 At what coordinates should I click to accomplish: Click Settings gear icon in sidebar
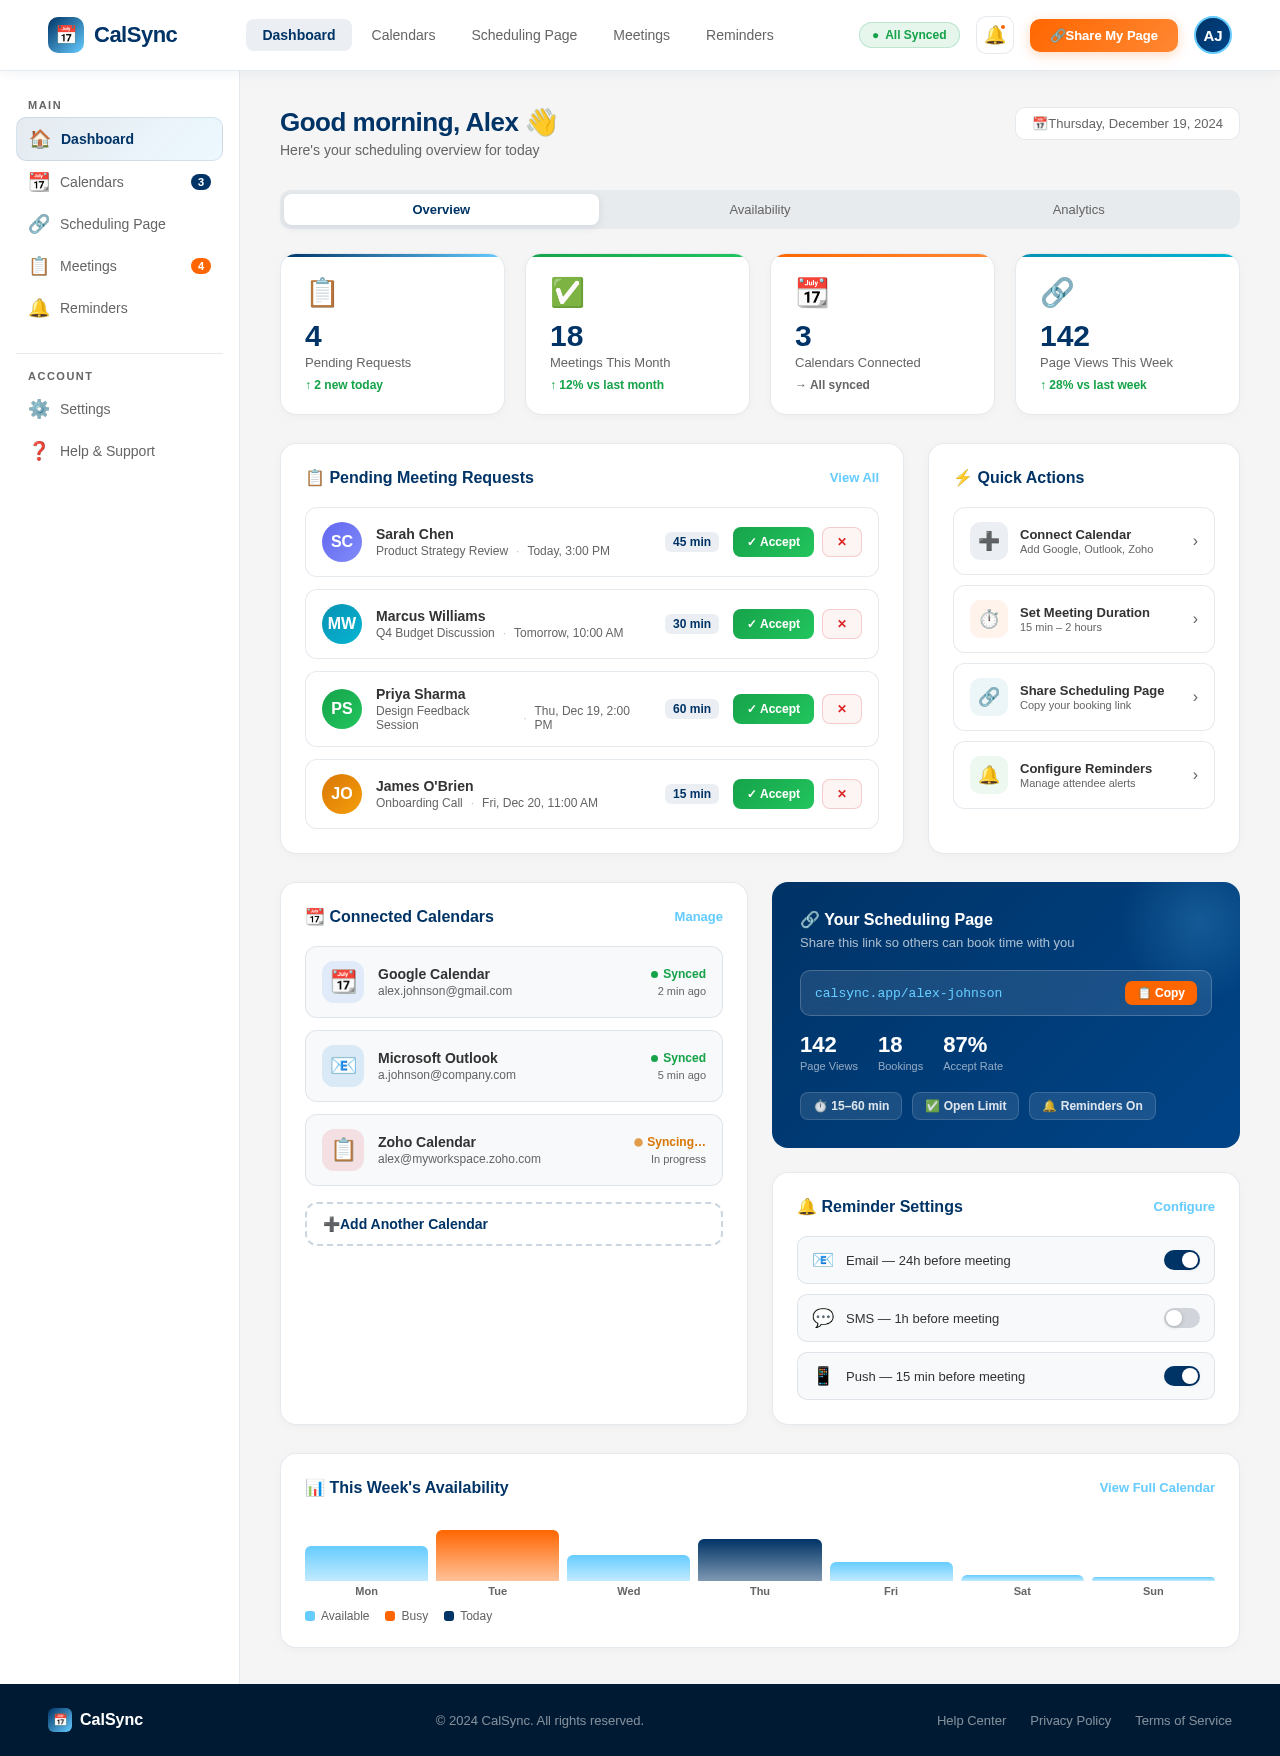point(39,409)
